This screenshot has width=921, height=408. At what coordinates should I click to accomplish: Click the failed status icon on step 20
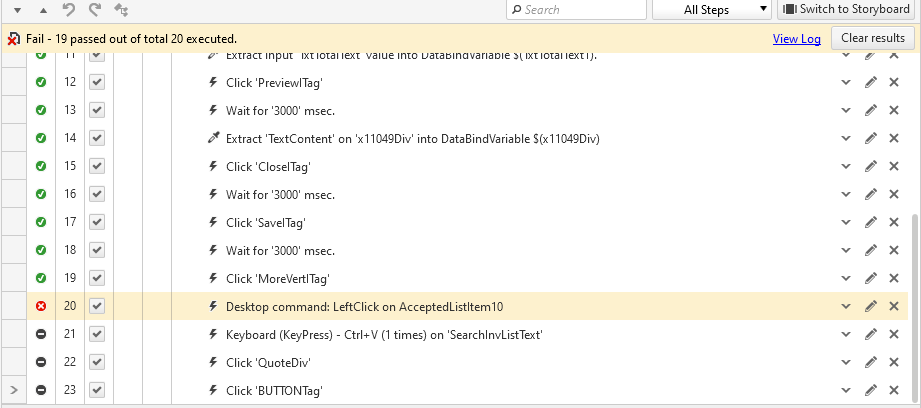coord(41,306)
